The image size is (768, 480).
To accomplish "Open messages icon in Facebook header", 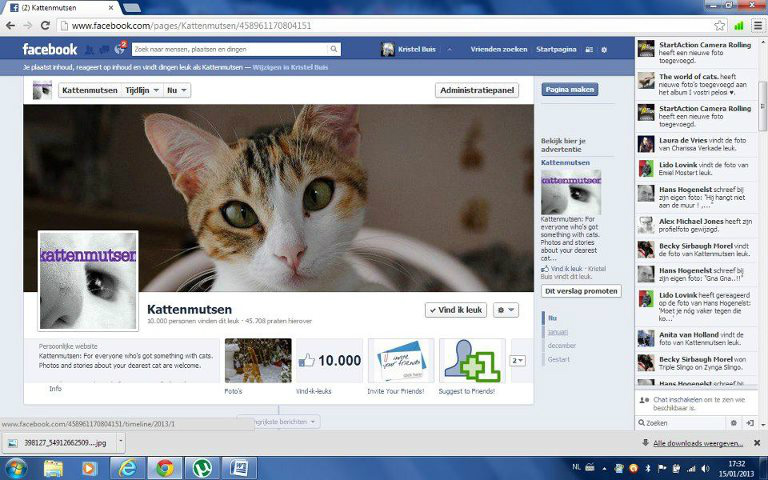I will coord(104,49).
